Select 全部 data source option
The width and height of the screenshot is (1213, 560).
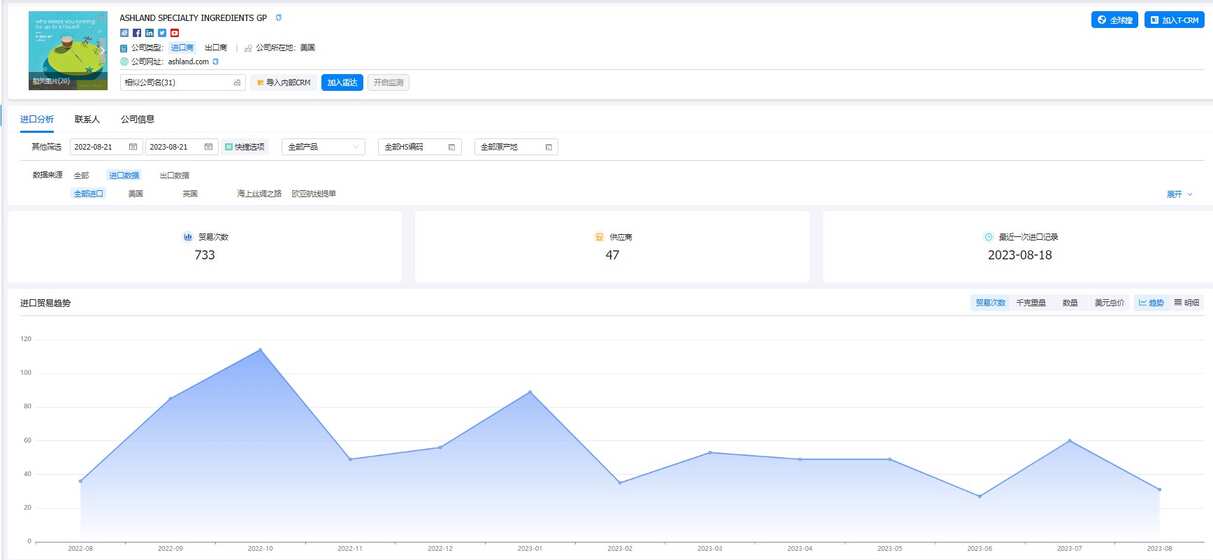tap(81, 175)
